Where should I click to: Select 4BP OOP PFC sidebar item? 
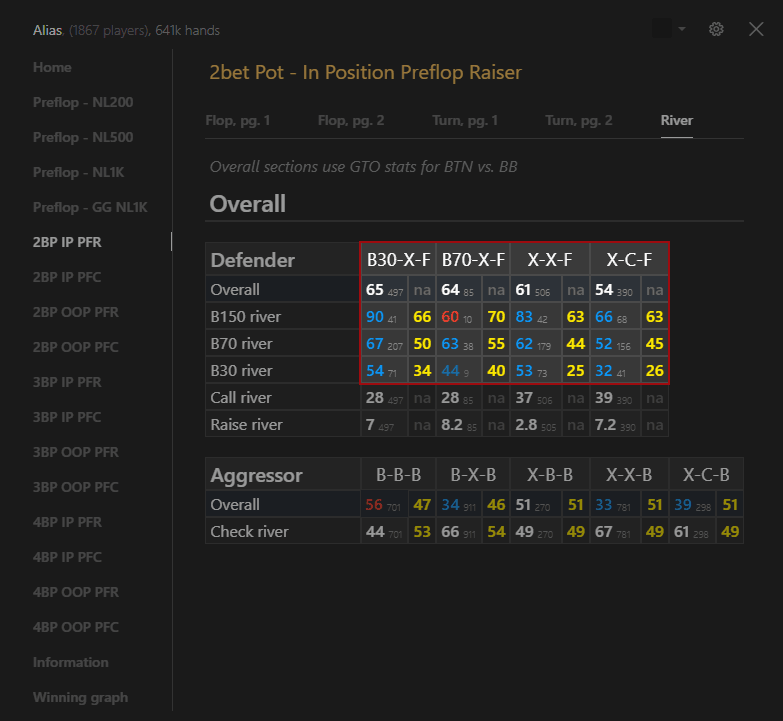75,627
